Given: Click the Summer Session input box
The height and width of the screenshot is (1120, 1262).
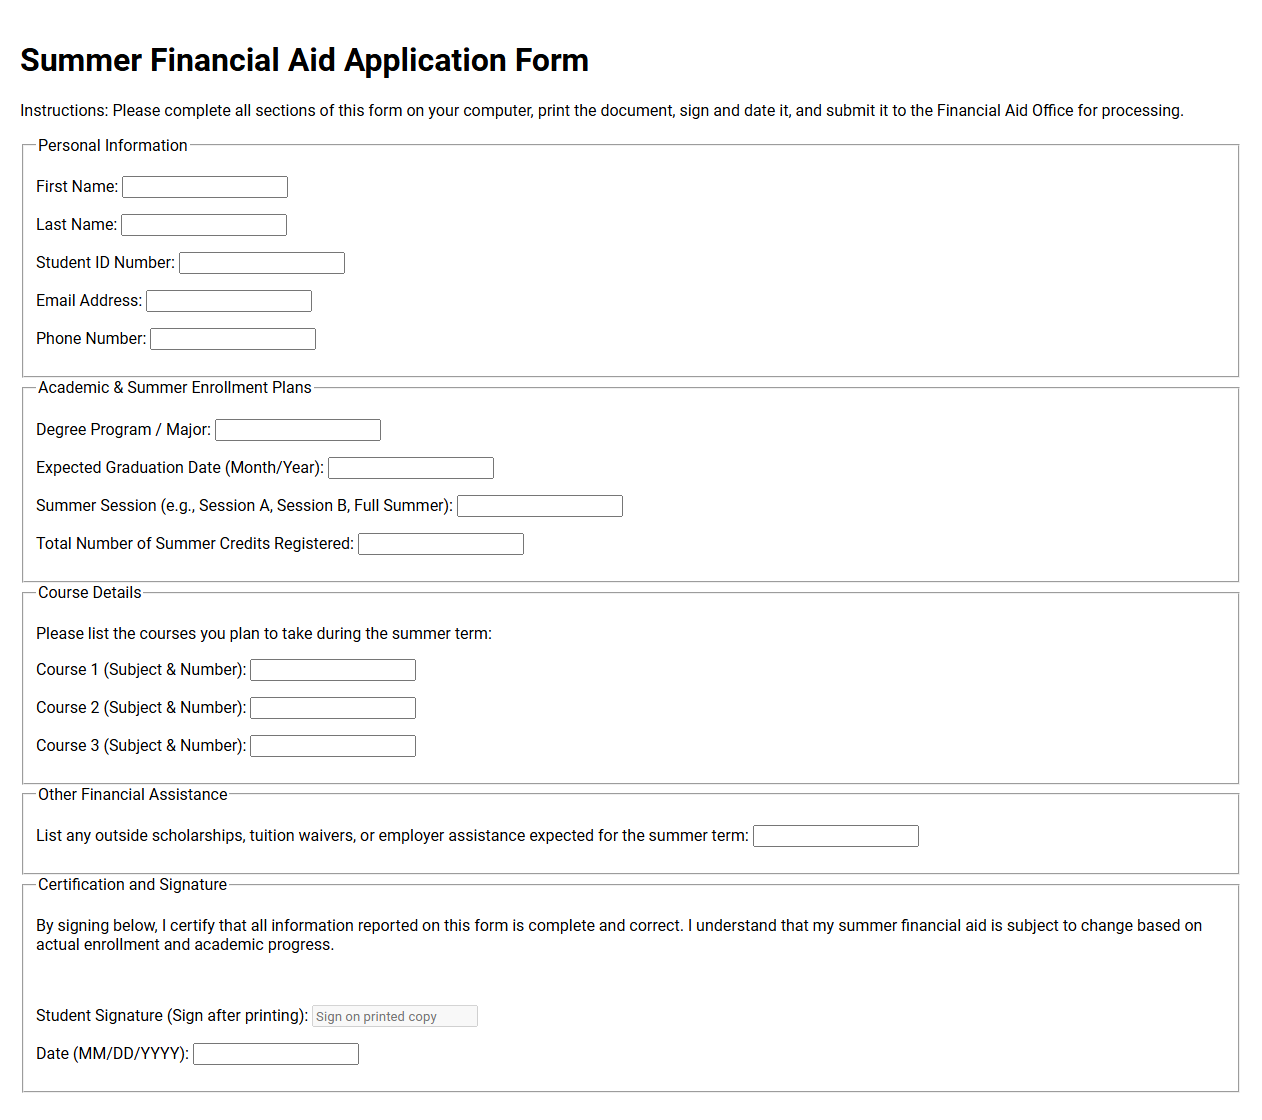Looking at the screenshot, I should pos(540,506).
